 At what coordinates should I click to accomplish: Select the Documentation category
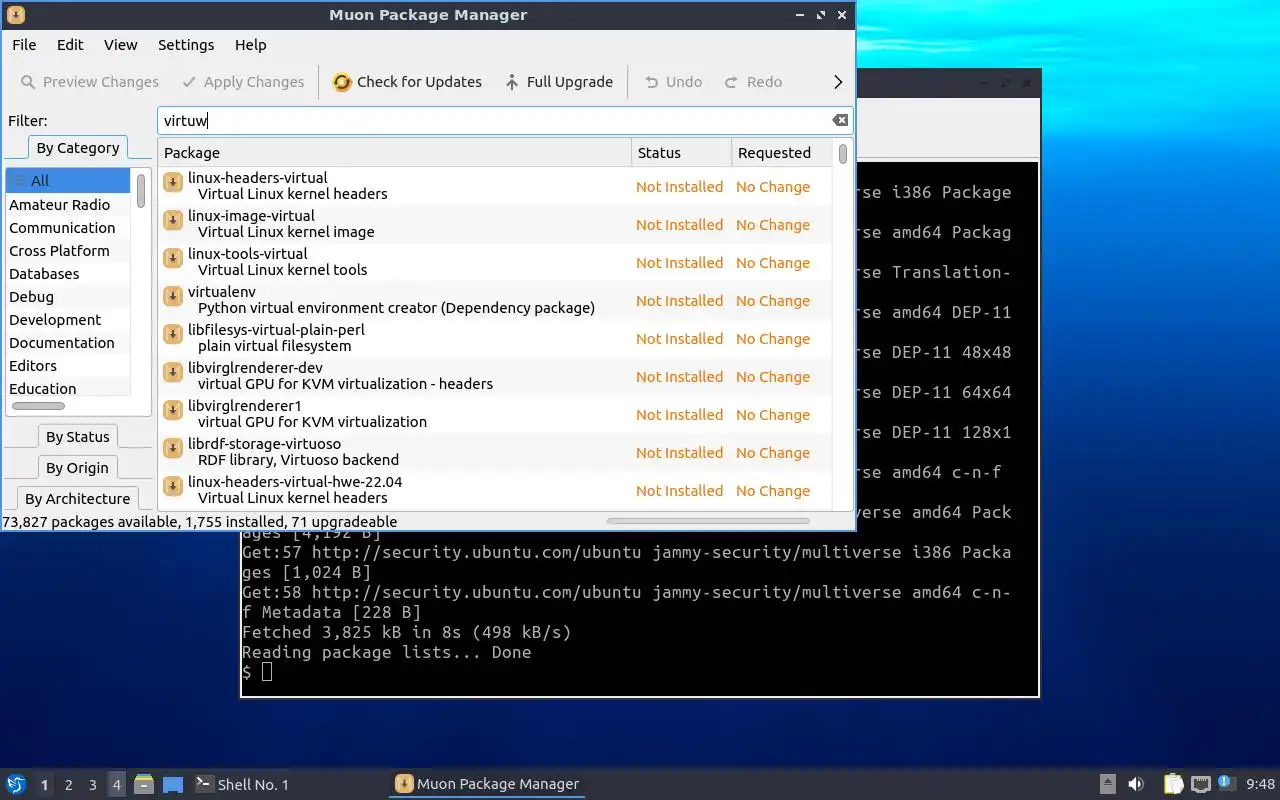pyautogui.click(x=68, y=342)
